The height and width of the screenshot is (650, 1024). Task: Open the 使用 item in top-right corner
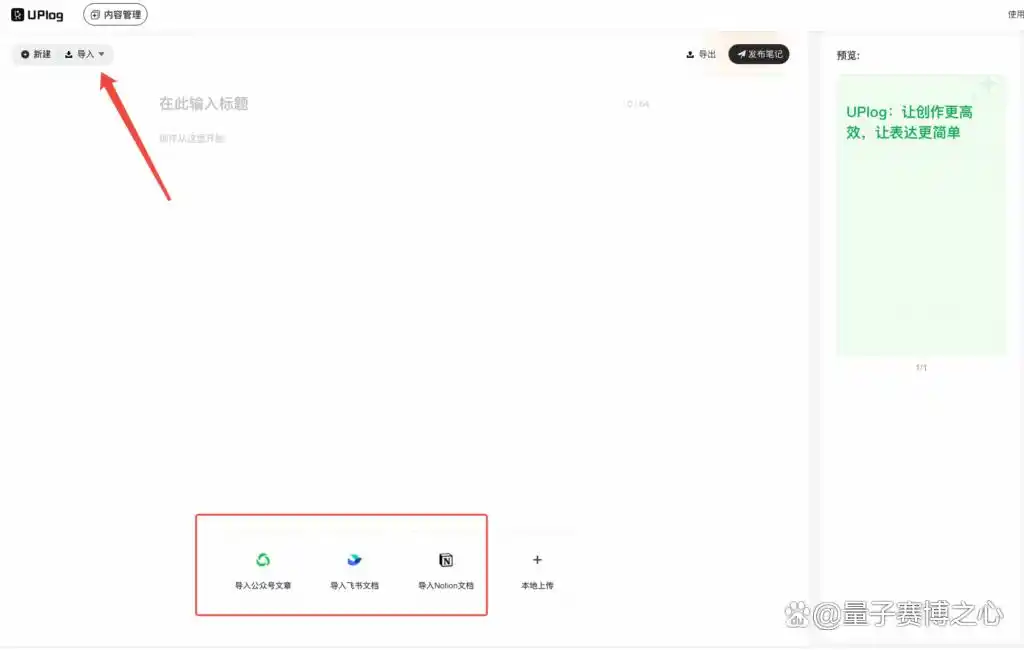click(x=1014, y=15)
